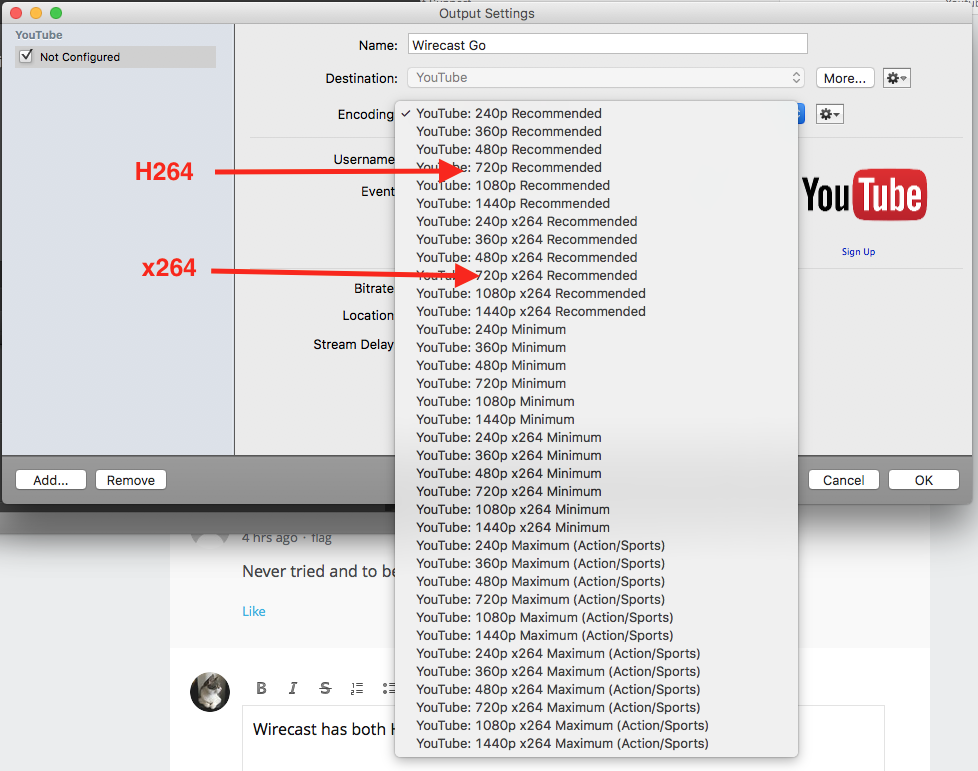This screenshot has height=771, width=978.
Task: Open the Sign Up link under YouTube logo
Action: [858, 251]
